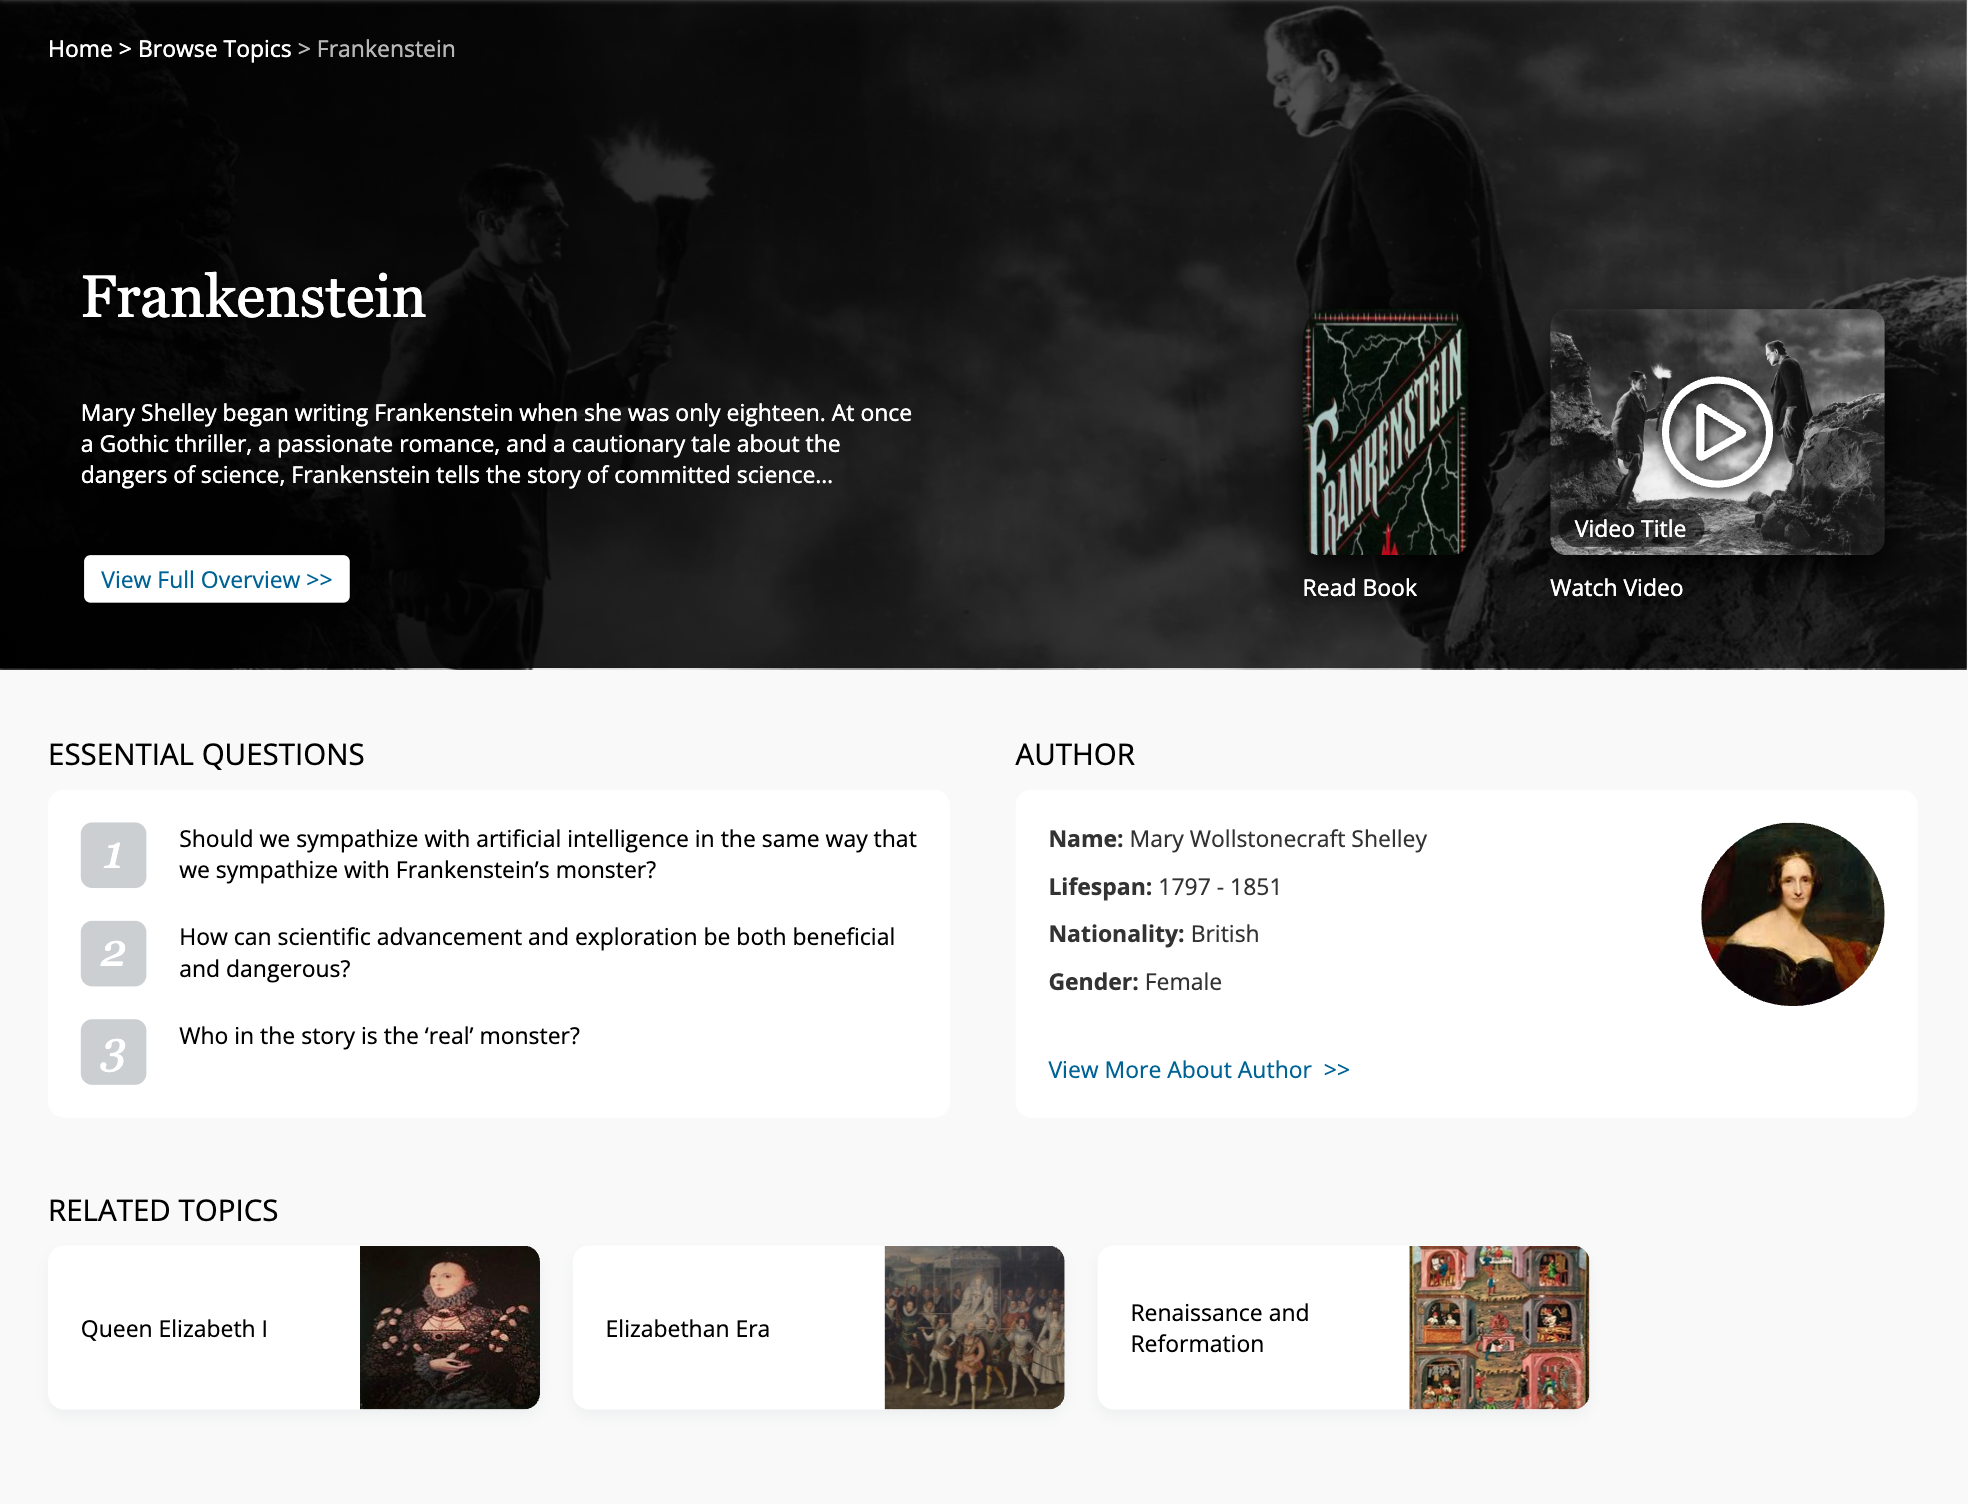Viewport: 1968px width, 1504px height.
Task: Click the number 3 question badge
Action: click(113, 1052)
